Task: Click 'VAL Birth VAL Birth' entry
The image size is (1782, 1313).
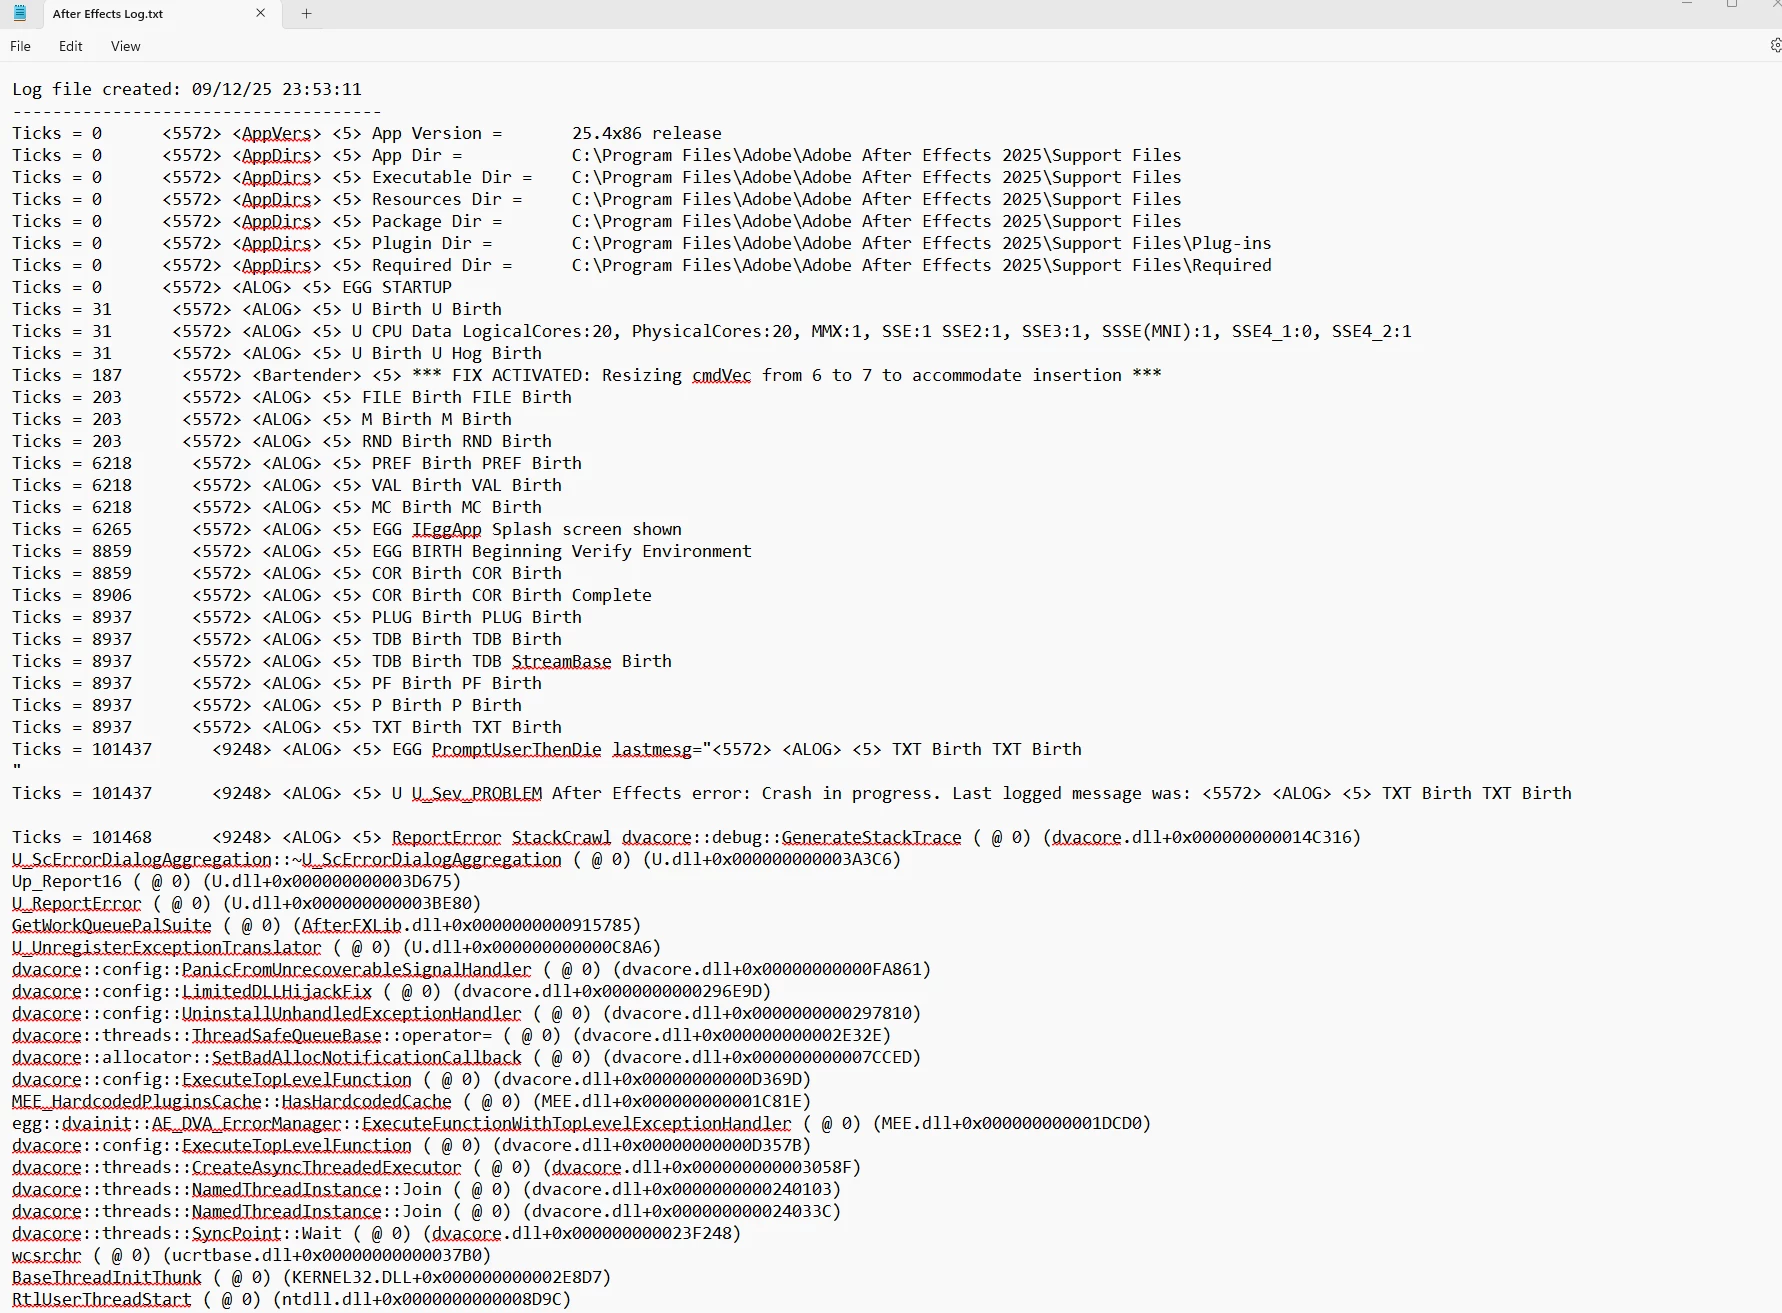Action: point(467,485)
